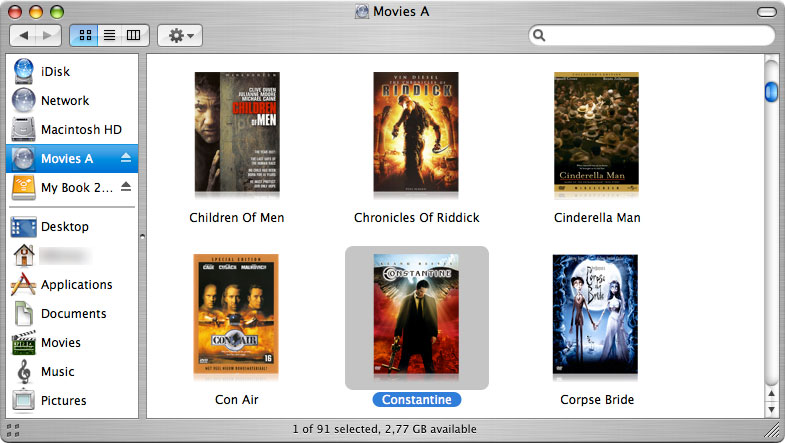This screenshot has height=443, width=785.
Task: Click the blue vertical scrollbar thumb
Action: [x=771, y=92]
